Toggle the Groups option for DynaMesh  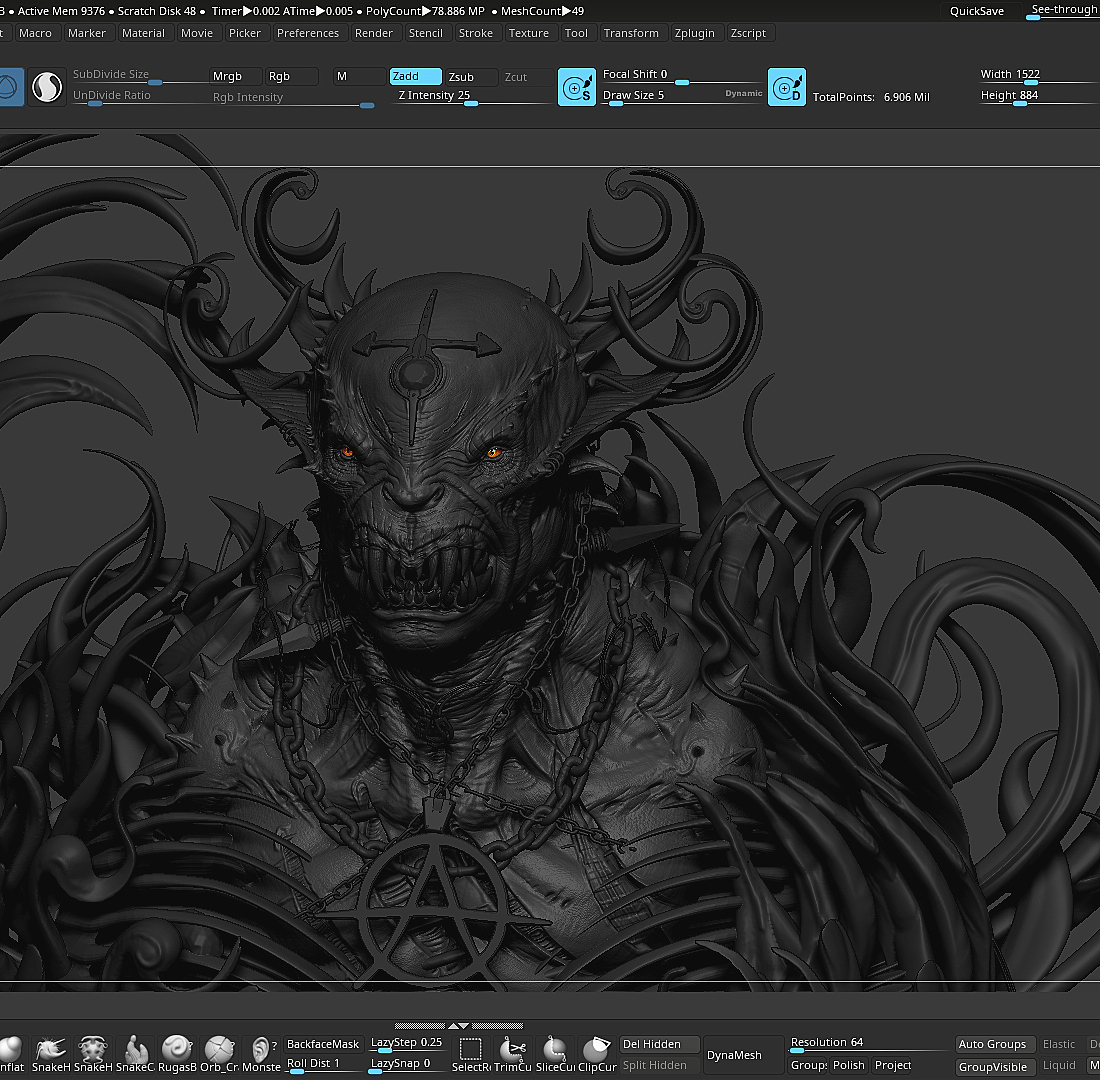[x=808, y=1065]
